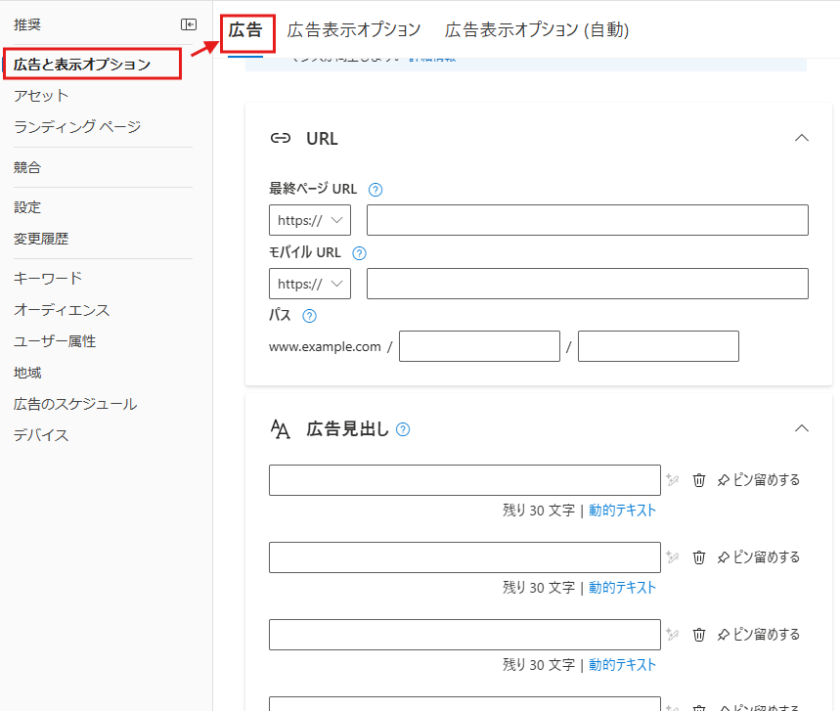Switch to 広告表示オプション (自動) tab

536,30
